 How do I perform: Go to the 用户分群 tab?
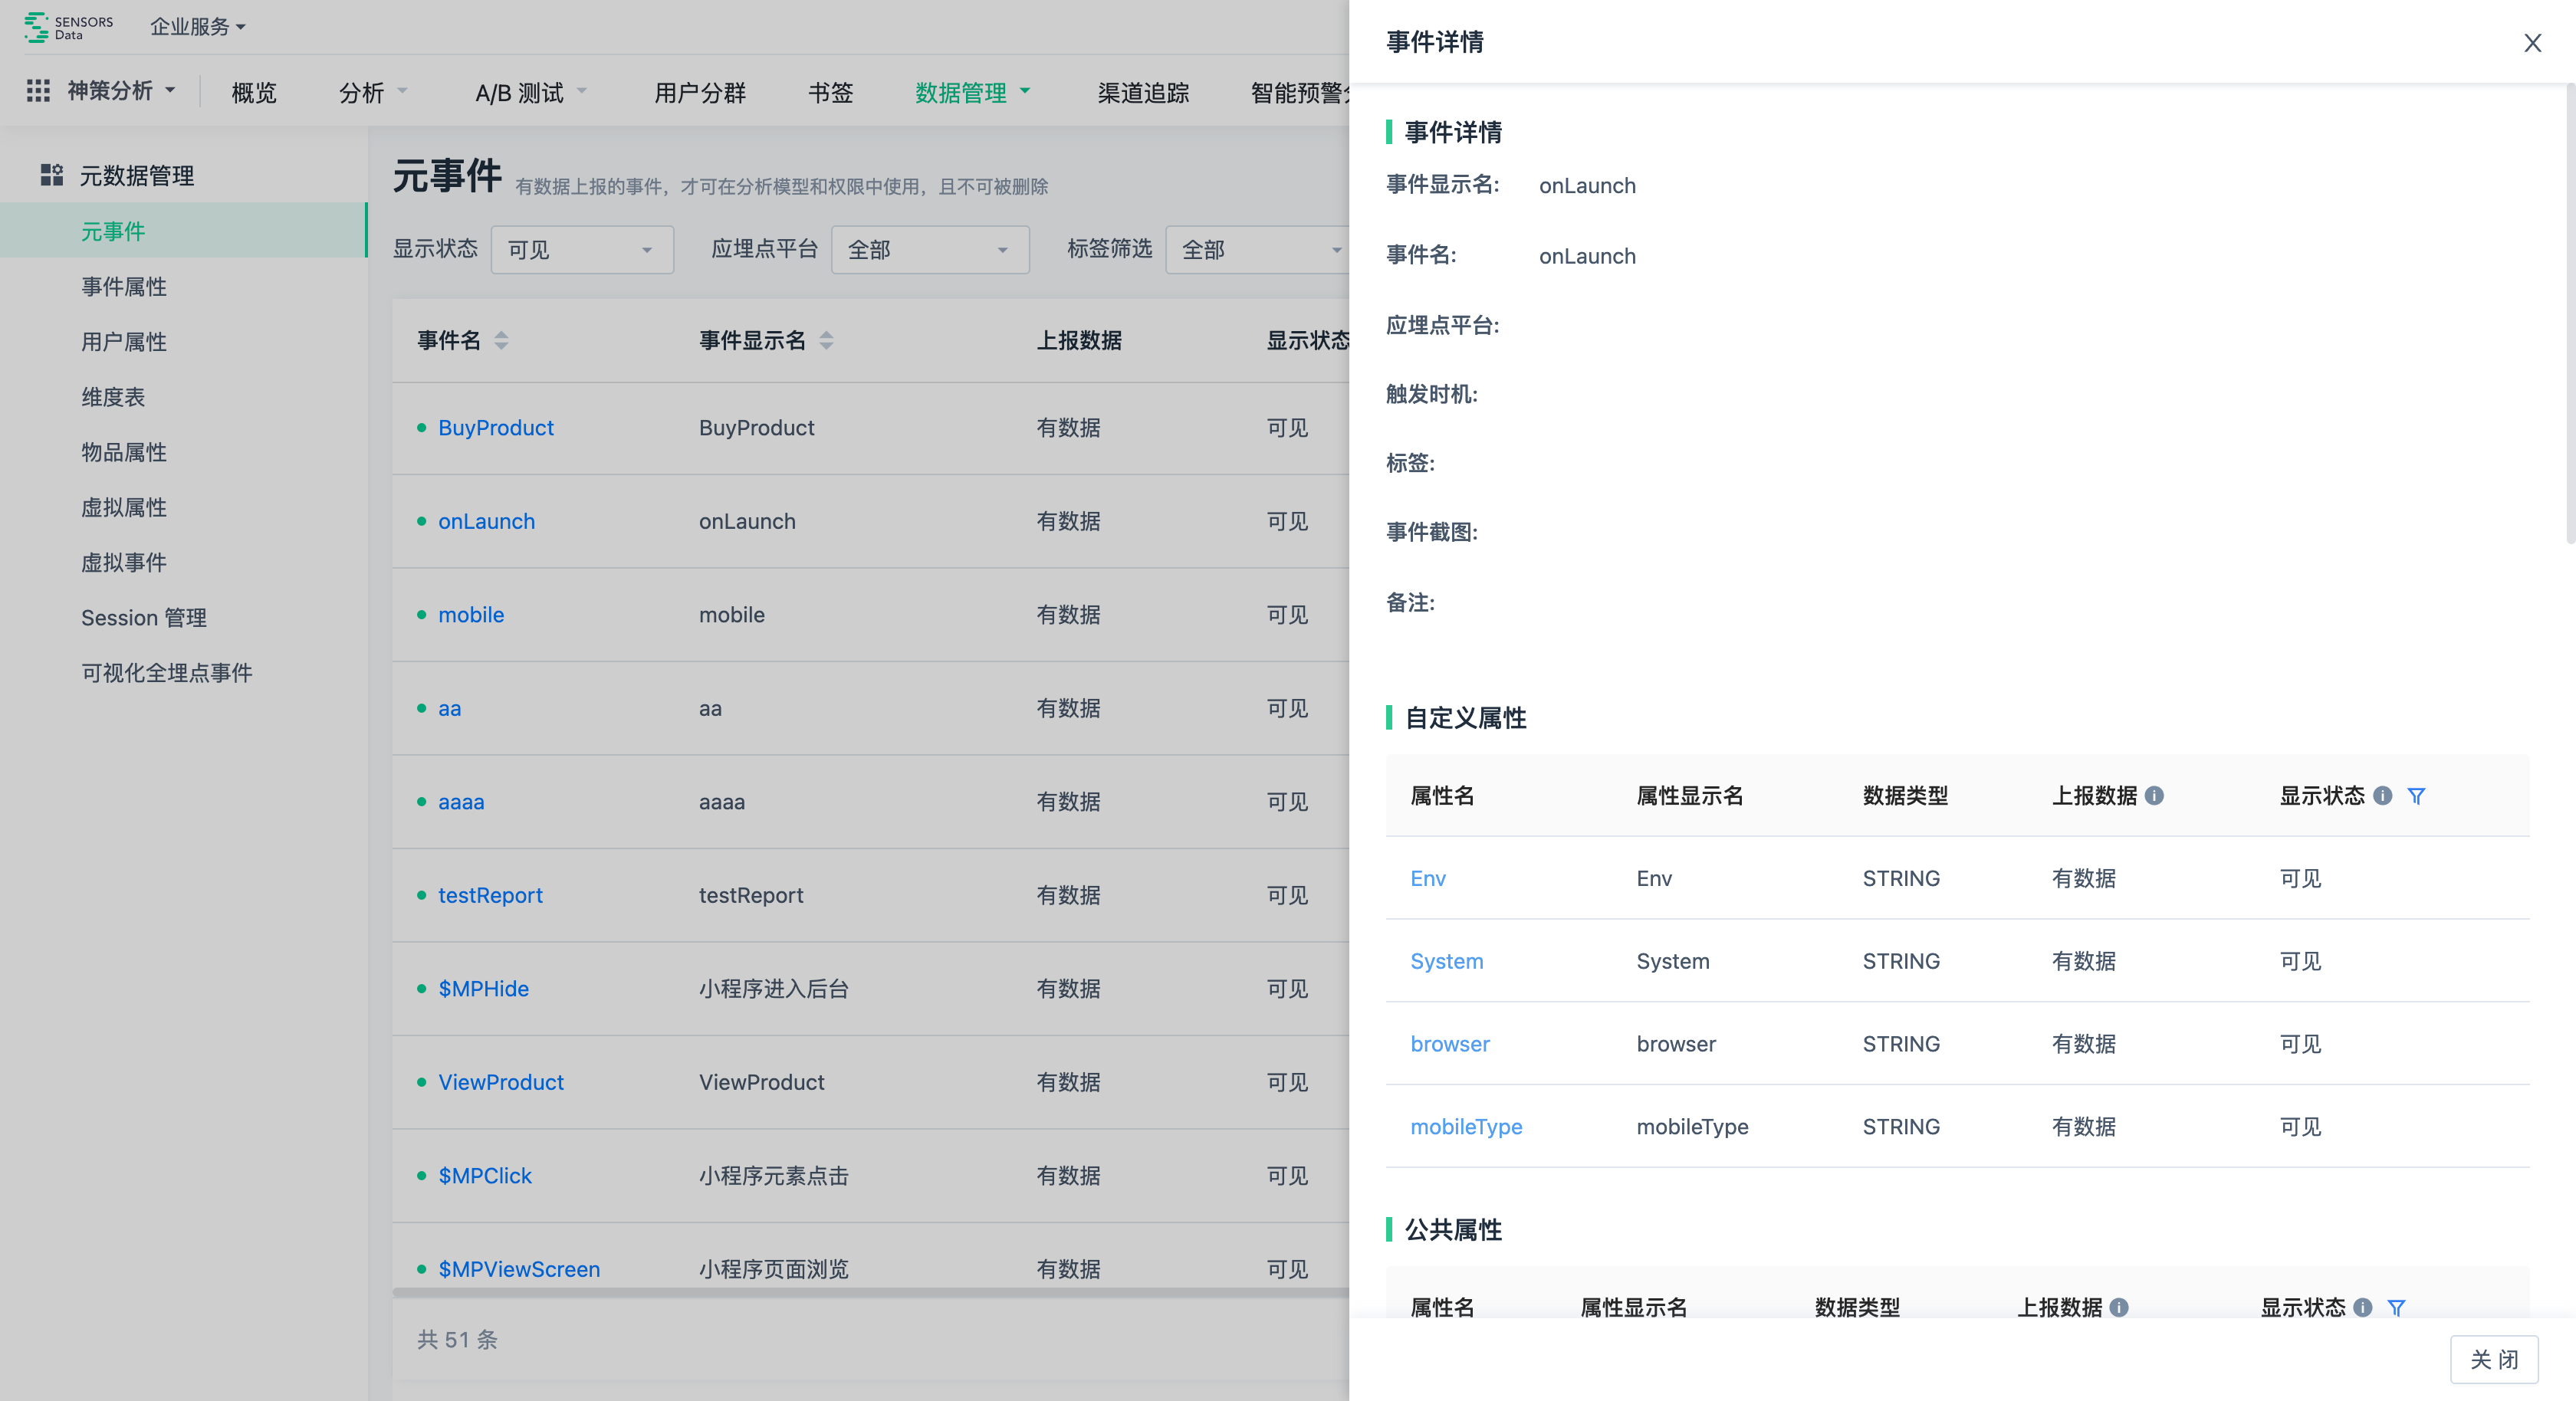[x=699, y=93]
